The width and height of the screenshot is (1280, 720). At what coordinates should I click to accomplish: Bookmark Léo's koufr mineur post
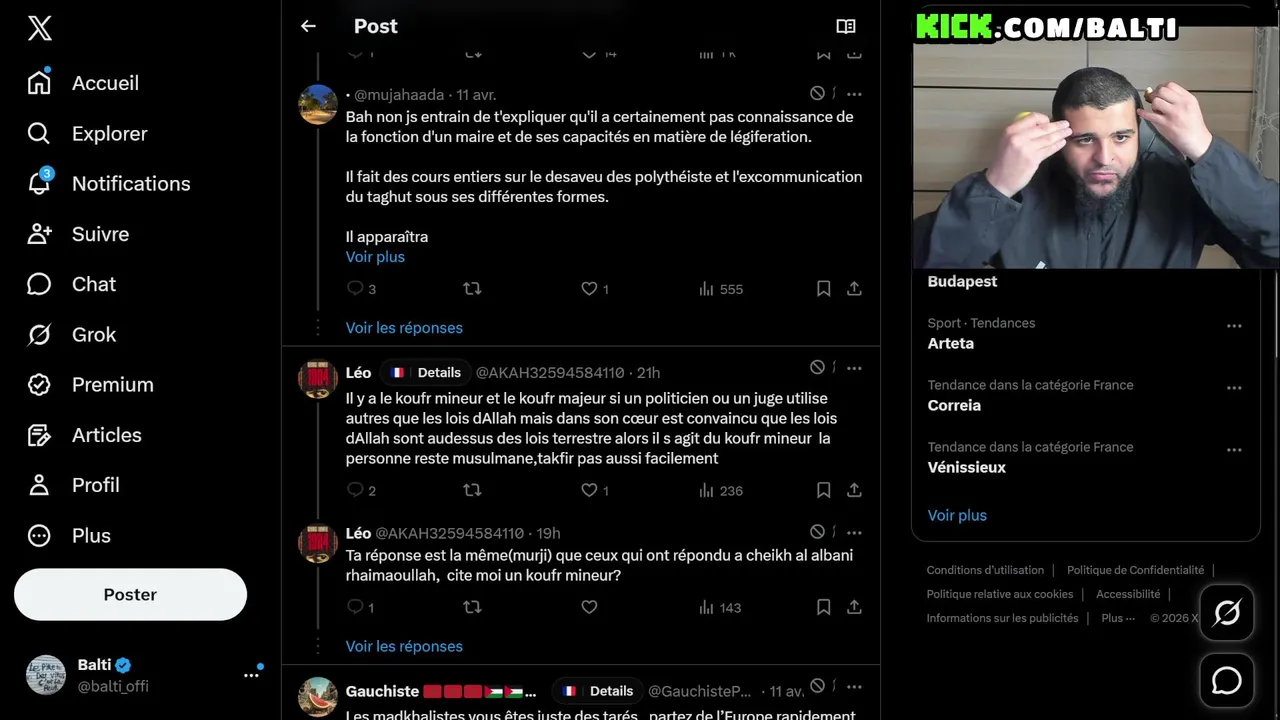click(823, 490)
